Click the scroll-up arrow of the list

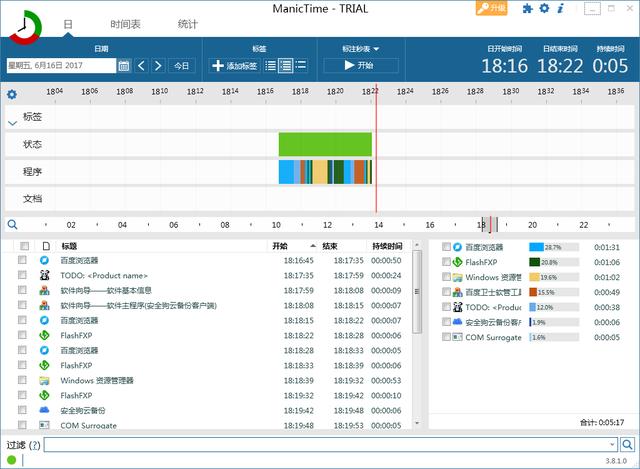(x=417, y=245)
